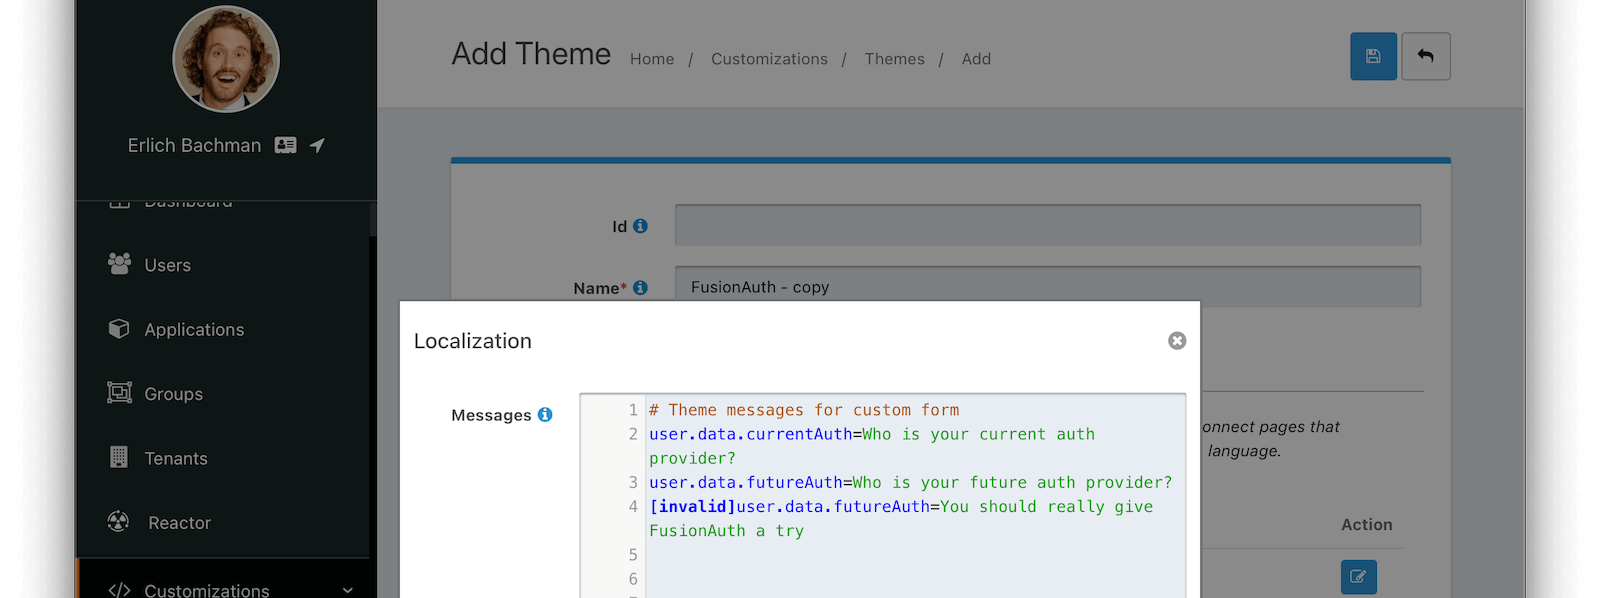Click the Add Theme page title

(x=531, y=54)
